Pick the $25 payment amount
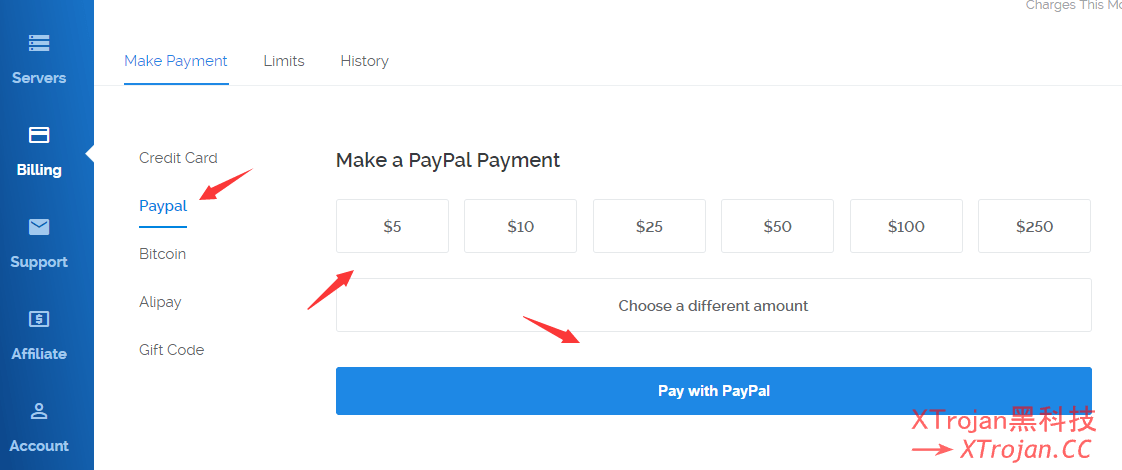This screenshot has height=470, width=1122. pyautogui.click(x=649, y=226)
